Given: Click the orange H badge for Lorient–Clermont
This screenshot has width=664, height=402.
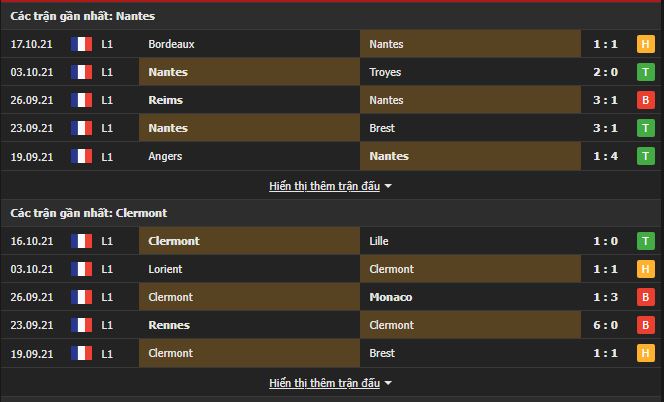Looking at the screenshot, I should point(646,269).
